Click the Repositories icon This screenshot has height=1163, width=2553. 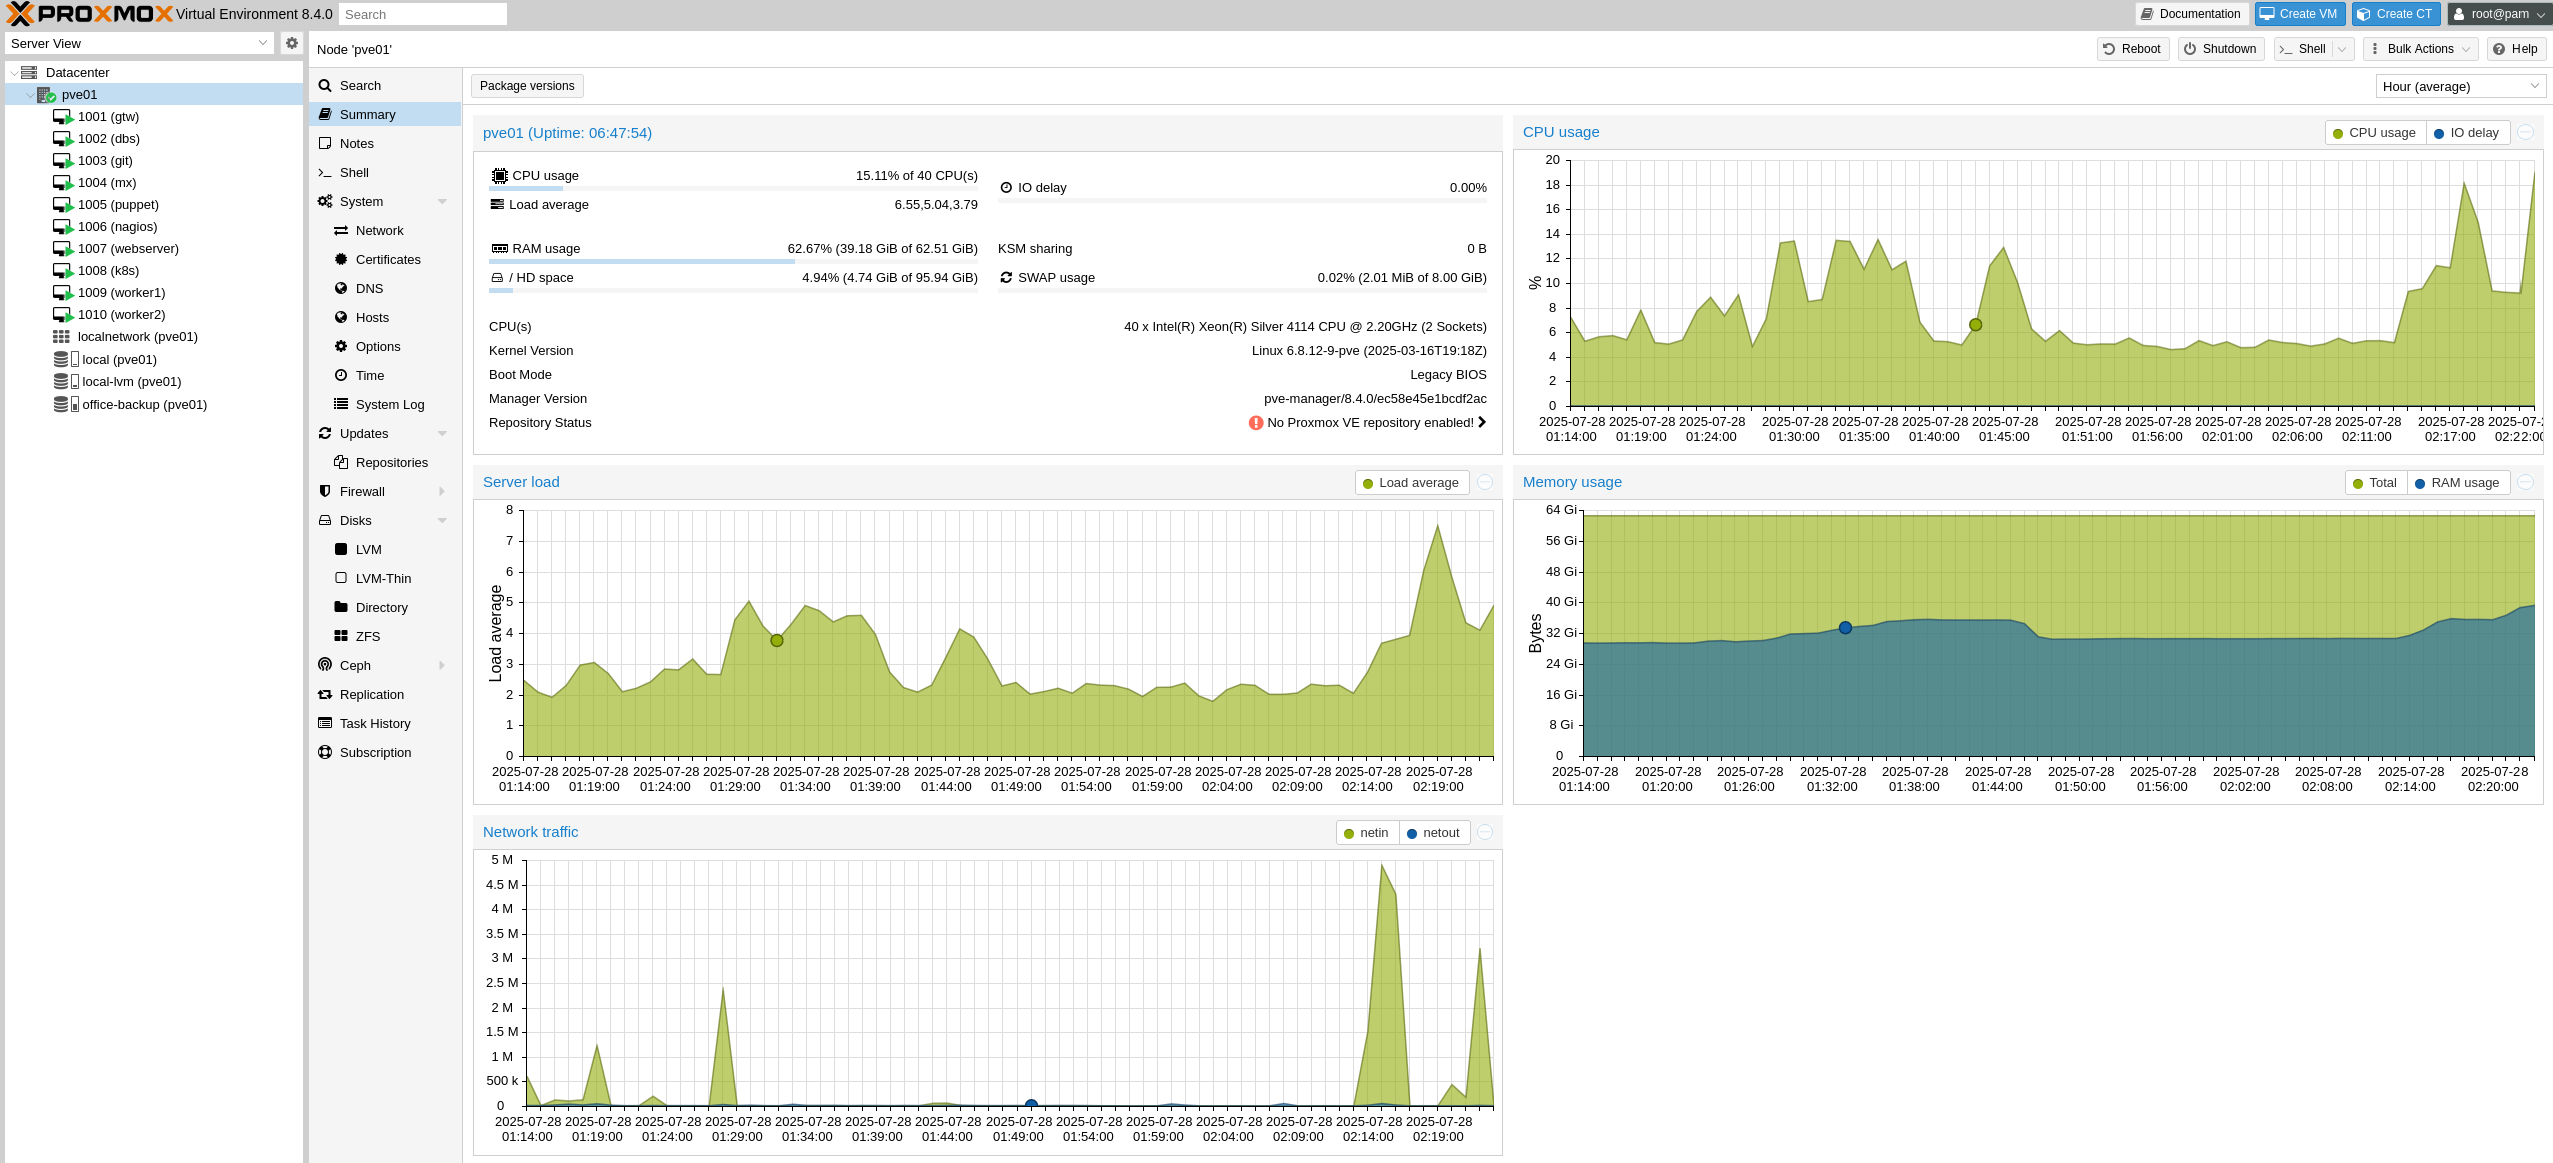tap(341, 462)
